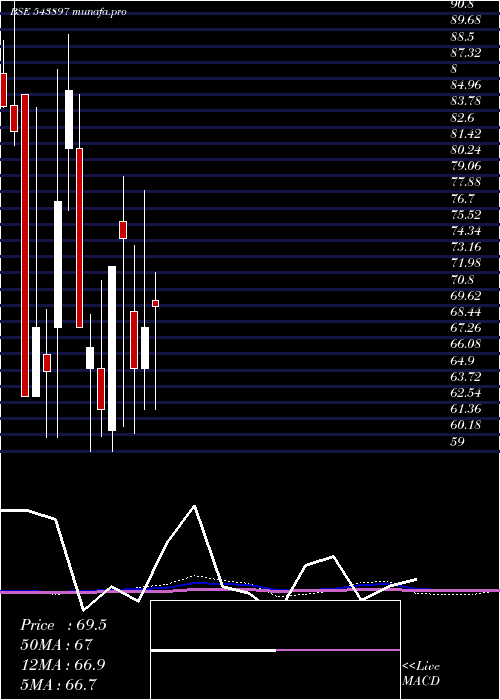Click the 79.06 price axis label
This screenshot has width=500, height=700.
[466, 166]
